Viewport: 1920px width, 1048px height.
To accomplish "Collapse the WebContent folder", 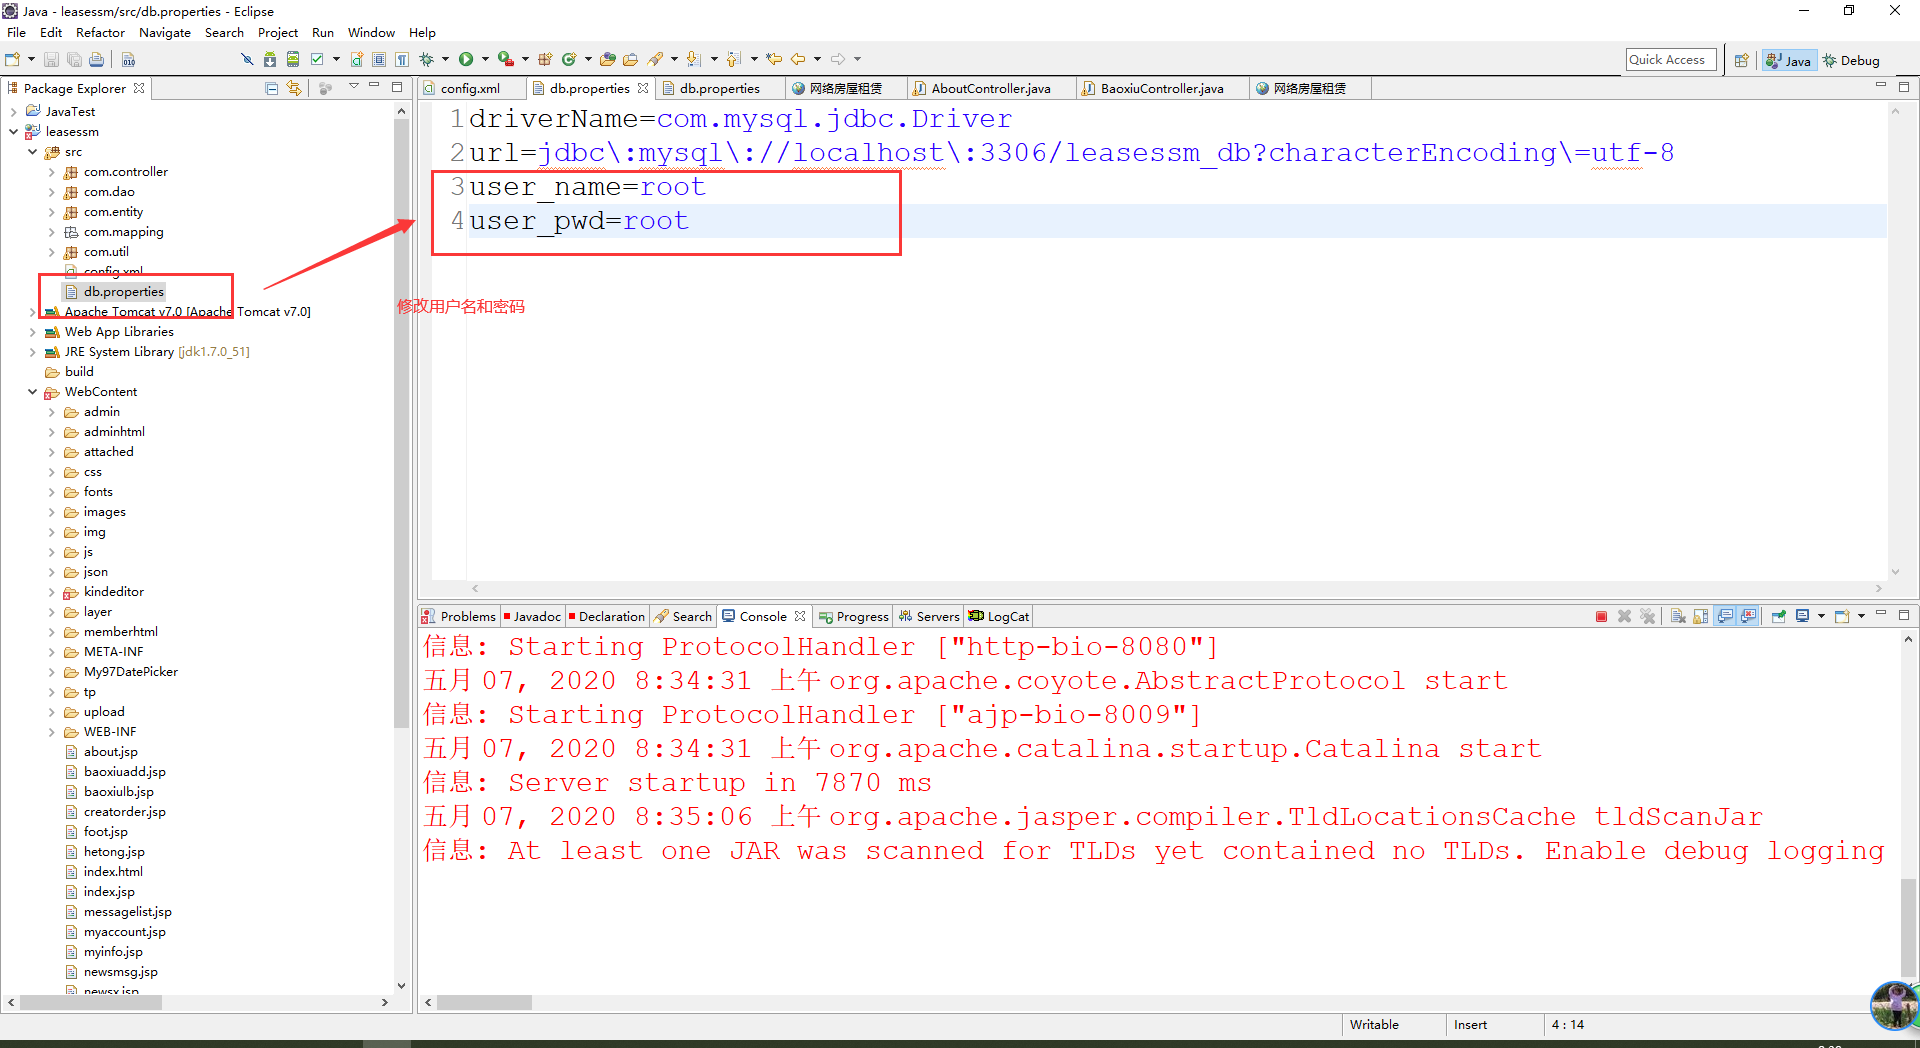I will click(33, 392).
